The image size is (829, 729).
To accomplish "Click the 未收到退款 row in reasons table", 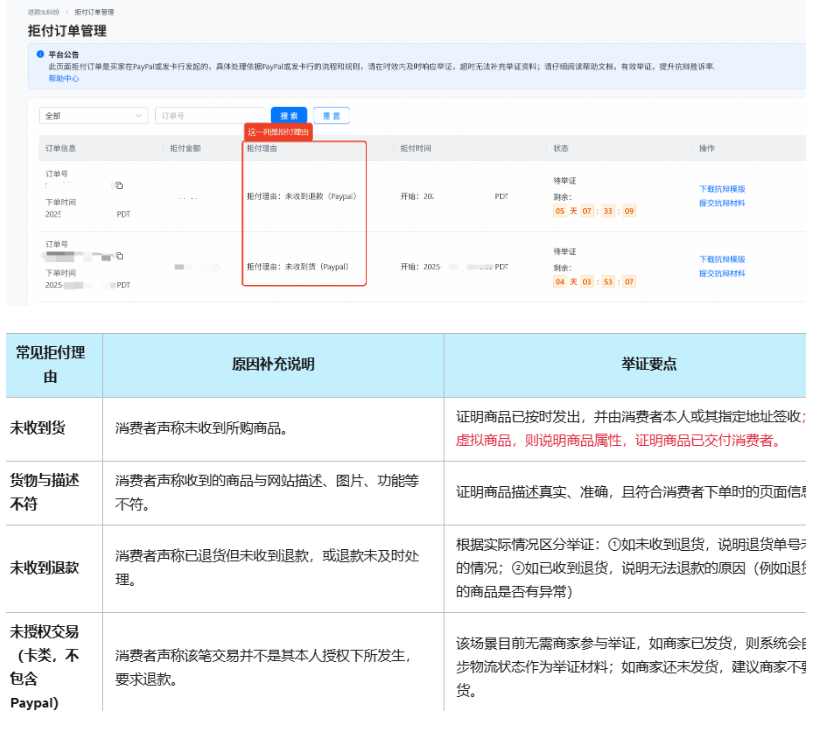I will [45, 567].
